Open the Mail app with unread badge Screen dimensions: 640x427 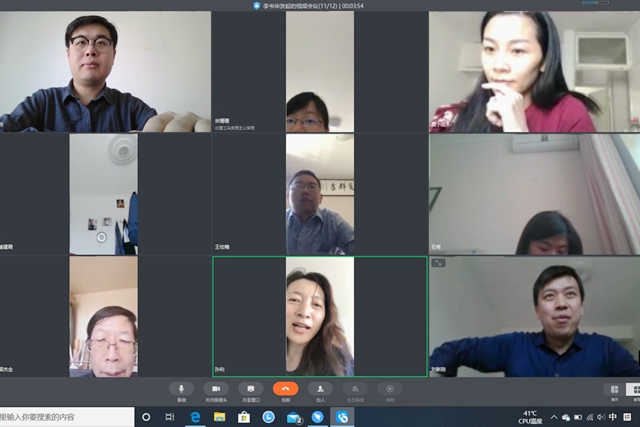(293, 417)
